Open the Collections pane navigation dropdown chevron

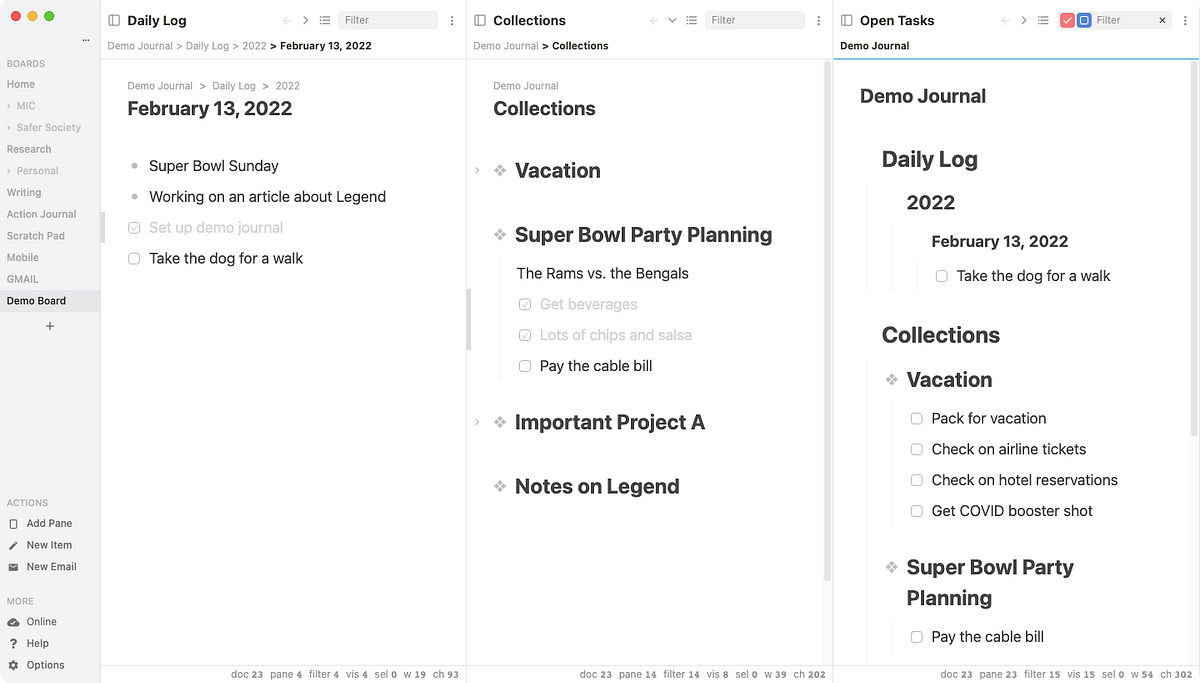[x=672, y=20]
